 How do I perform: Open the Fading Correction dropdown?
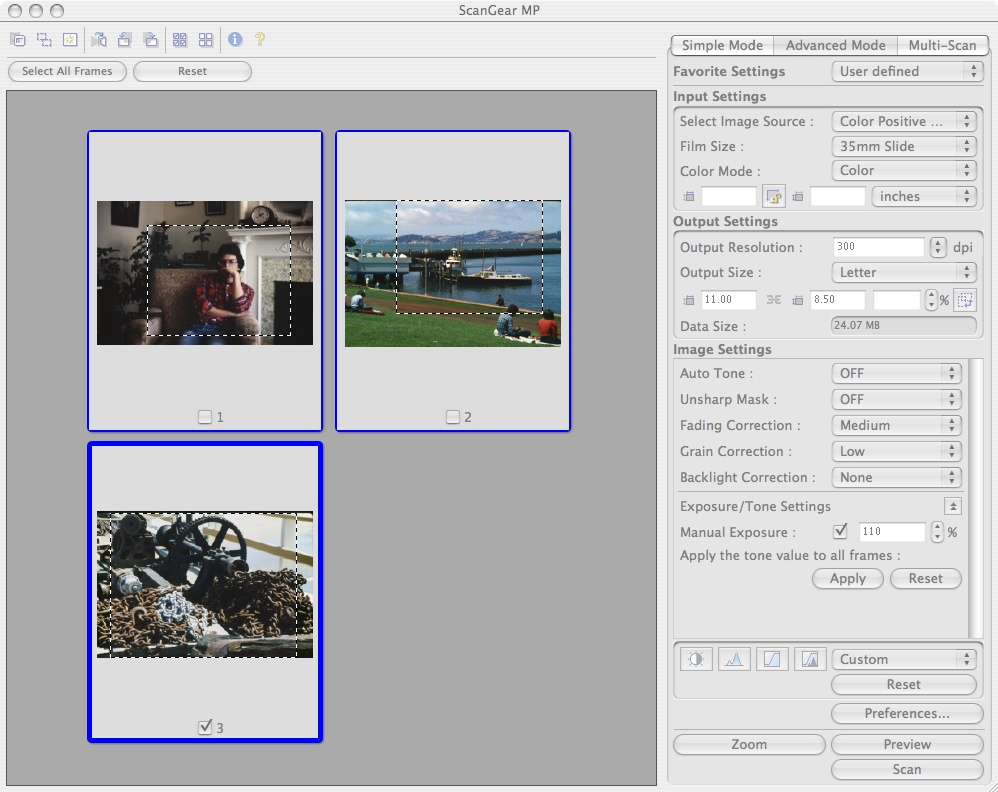[x=895, y=425]
